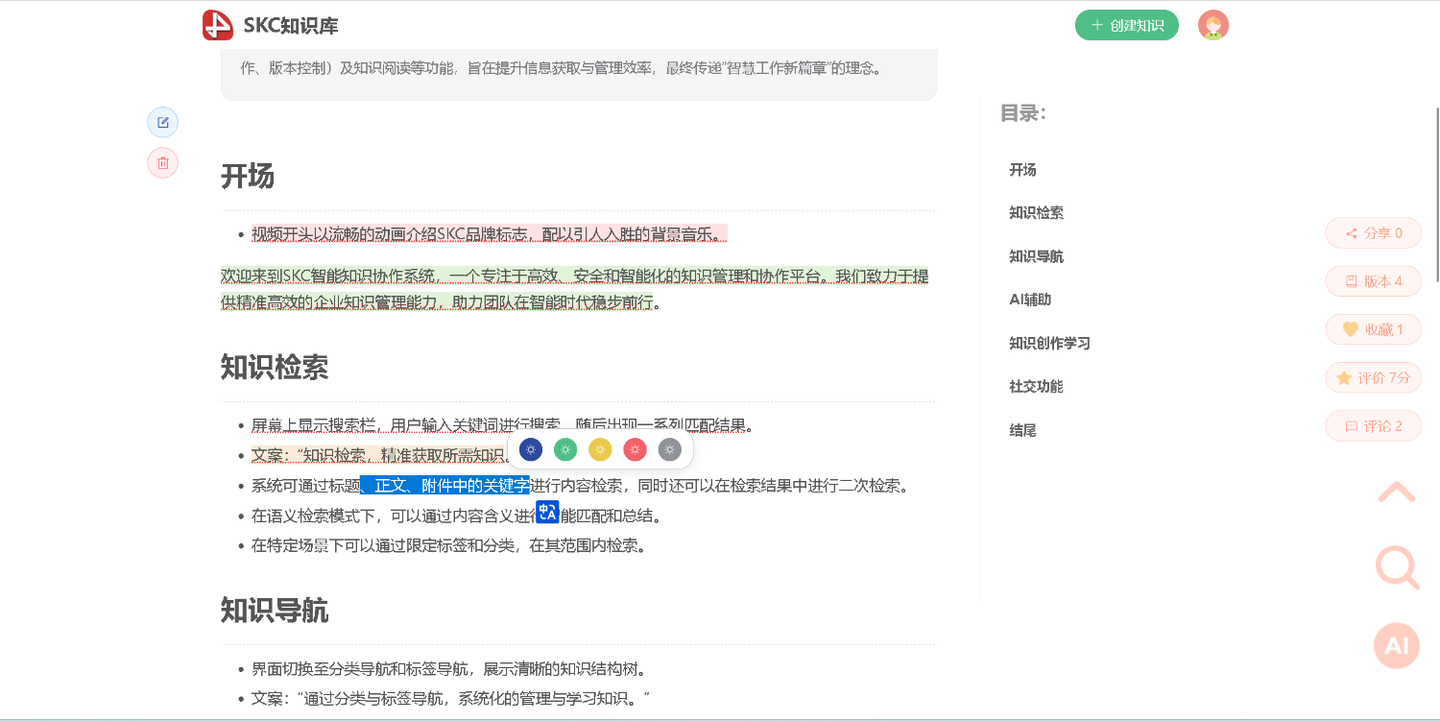Click the red delete trash icon
The height and width of the screenshot is (721, 1440).
click(x=163, y=163)
